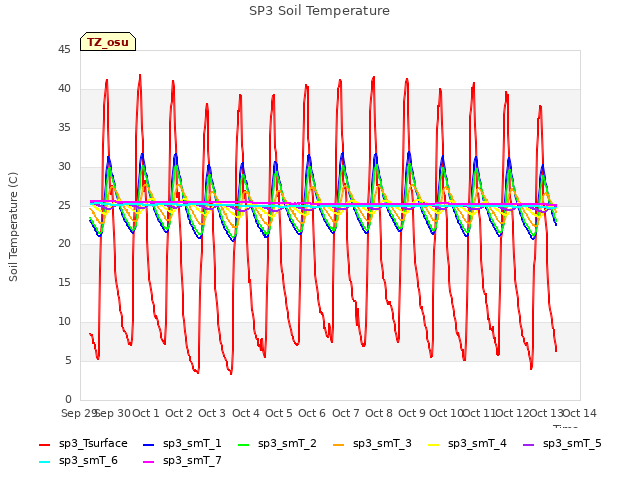The image size is (640, 480).
Task: Toggle the sp3_smT_1 legend entry
Action: [x=182, y=444]
